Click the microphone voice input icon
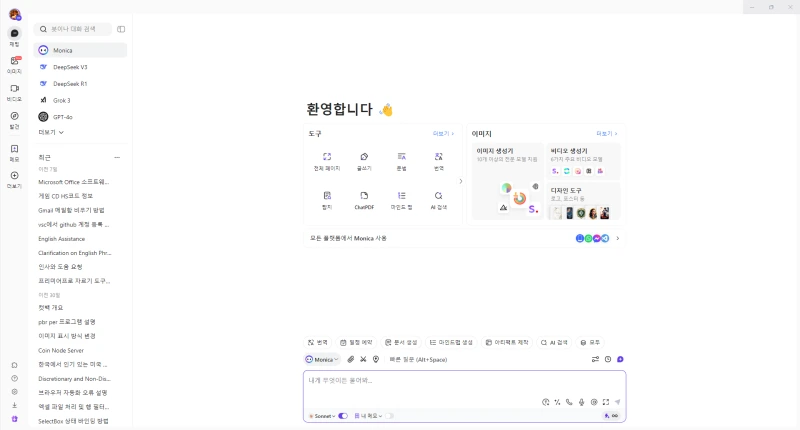The width and height of the screenshot is (800, 430). pyautogui.click(x=582, y=402)
